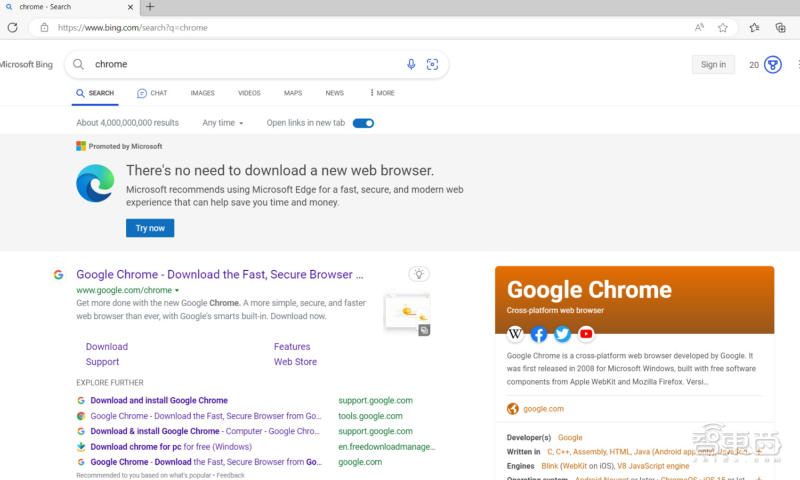This screenshot has height=480, width=800.
Task: Click the Microsoft logo by 'Promoted by Microsoft'
Action: pyautogui.click(x=81, y=146)
